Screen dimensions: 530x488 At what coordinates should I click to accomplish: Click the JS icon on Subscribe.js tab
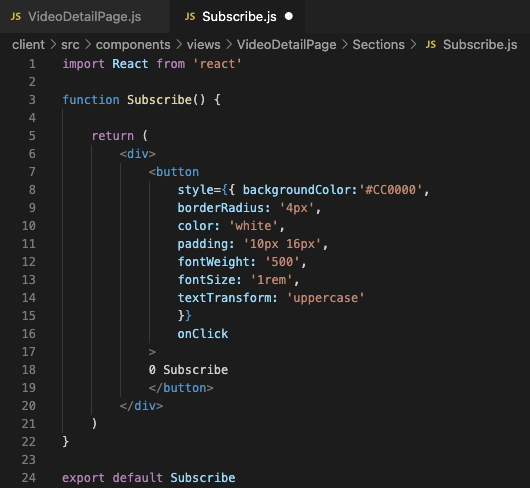point(190,17)
